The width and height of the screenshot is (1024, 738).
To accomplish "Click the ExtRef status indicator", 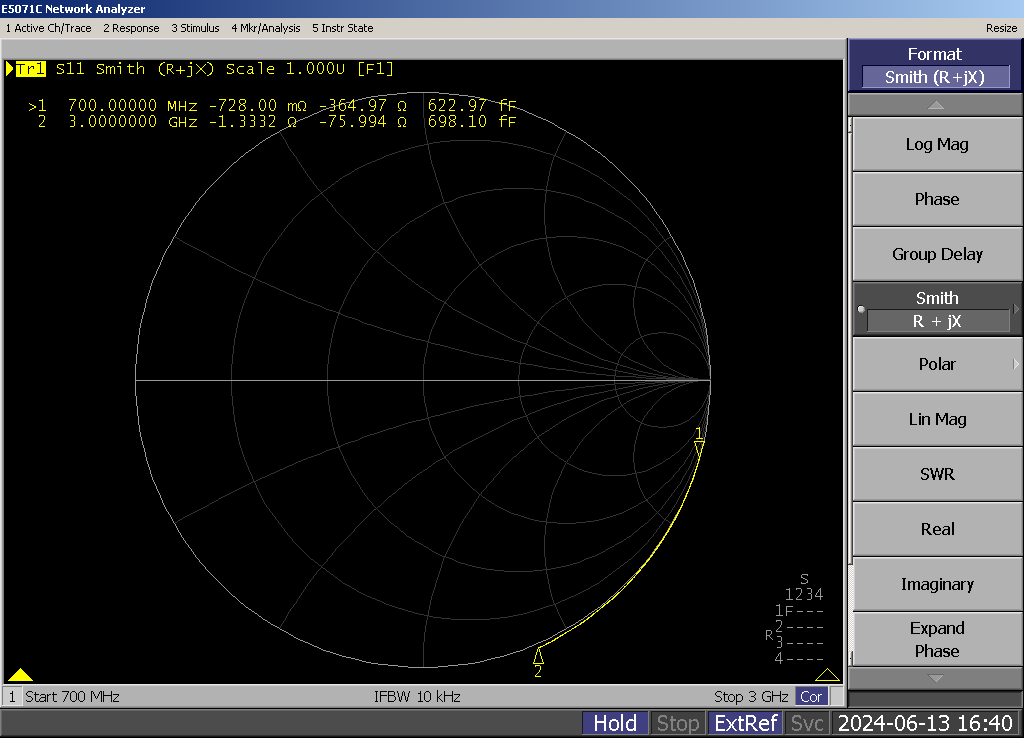I will (745, 723).
